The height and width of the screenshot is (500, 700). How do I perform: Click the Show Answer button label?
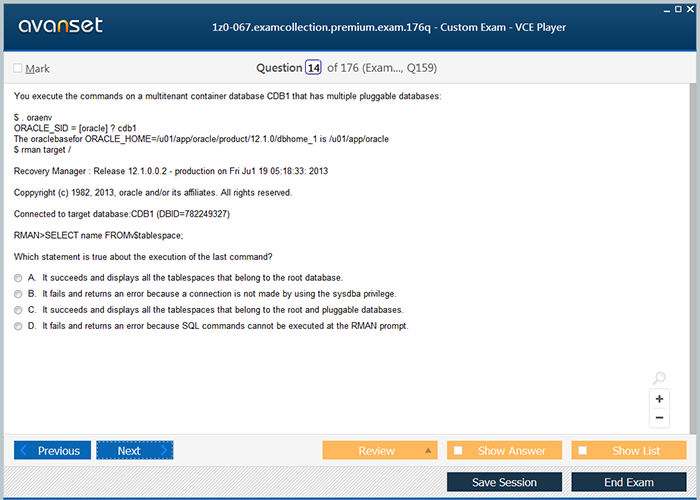pyautogui.click(x=512, y=451)
